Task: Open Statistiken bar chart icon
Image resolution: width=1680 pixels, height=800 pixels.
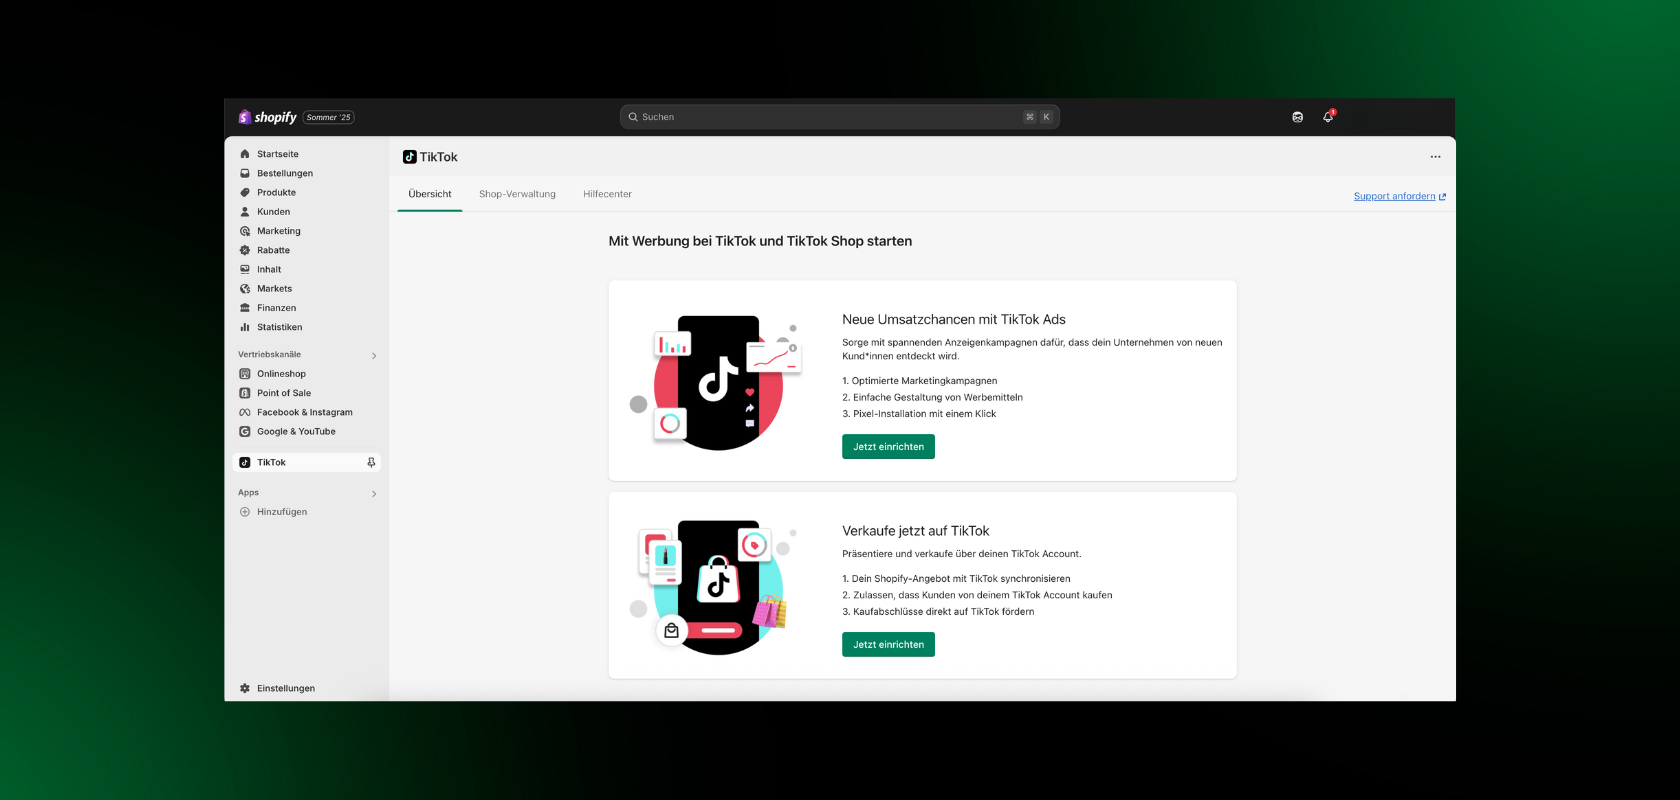Action: point(245,327)
